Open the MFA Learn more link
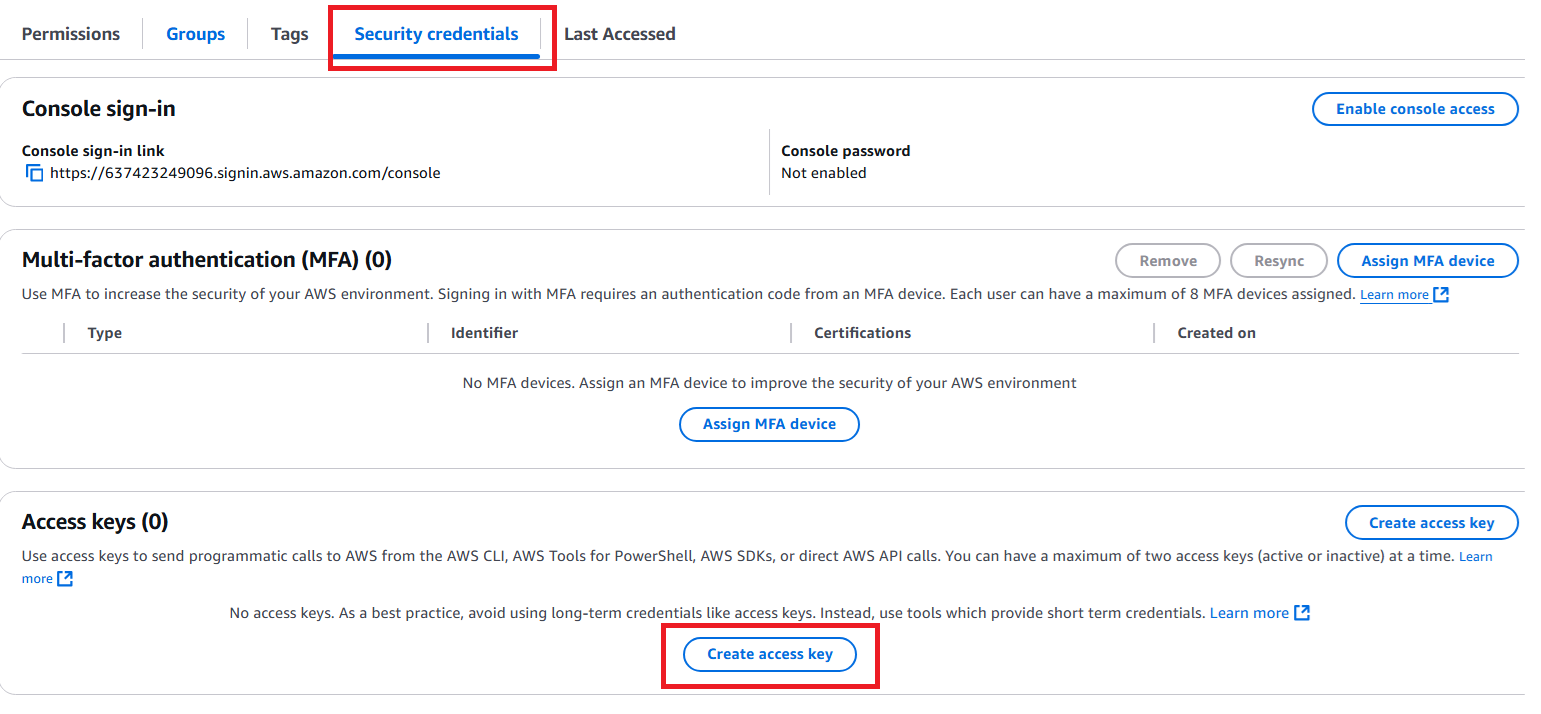 click(1394, 295)
